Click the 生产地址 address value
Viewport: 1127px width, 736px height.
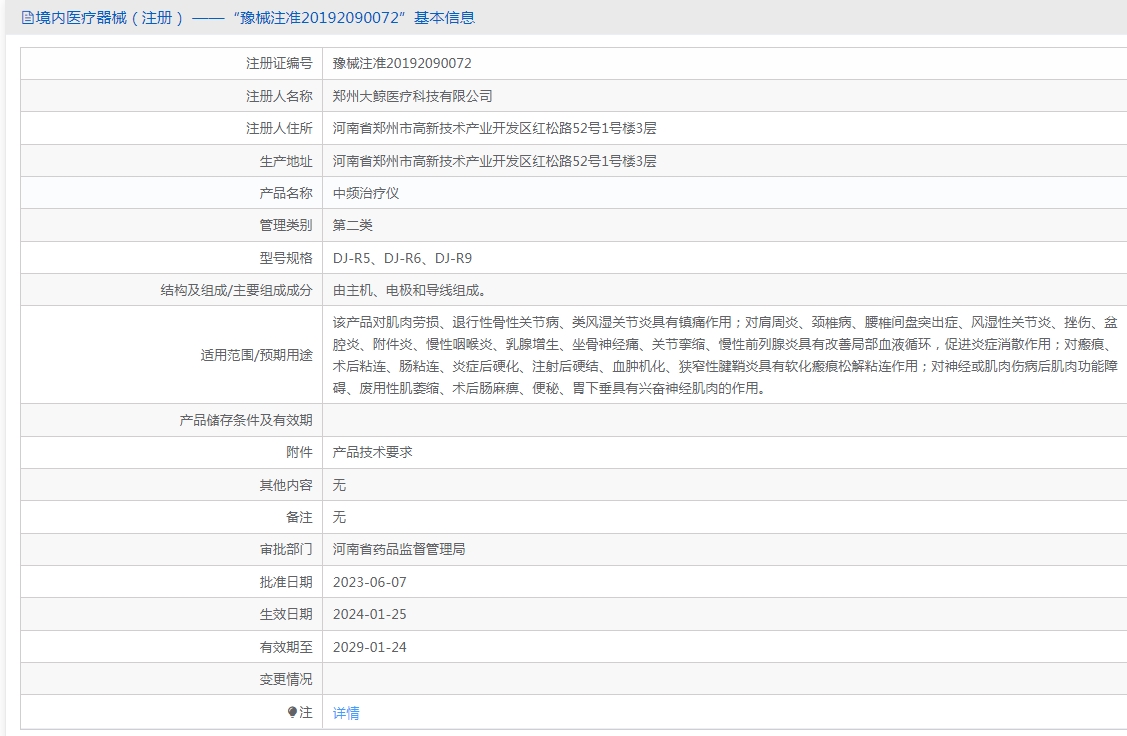pyautogui.click(x=494, y=161)
